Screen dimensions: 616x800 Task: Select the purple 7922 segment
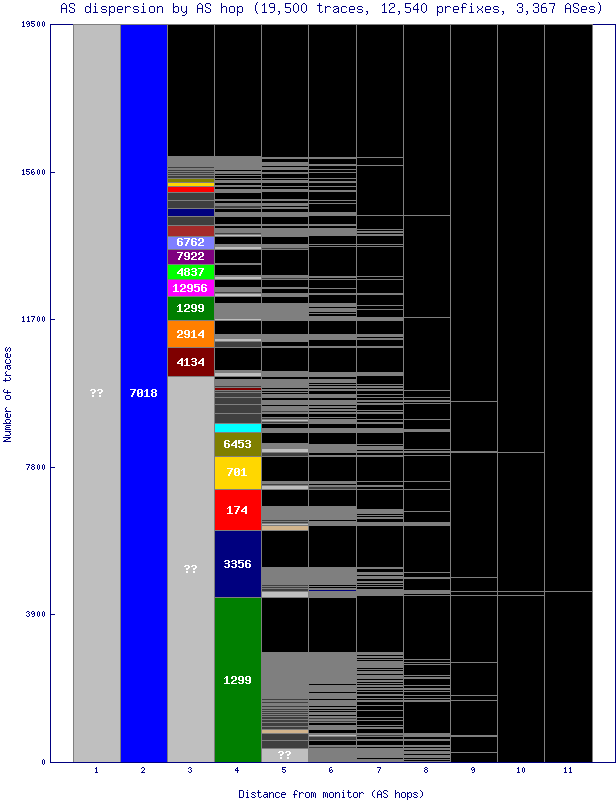[x=191, y=257]
